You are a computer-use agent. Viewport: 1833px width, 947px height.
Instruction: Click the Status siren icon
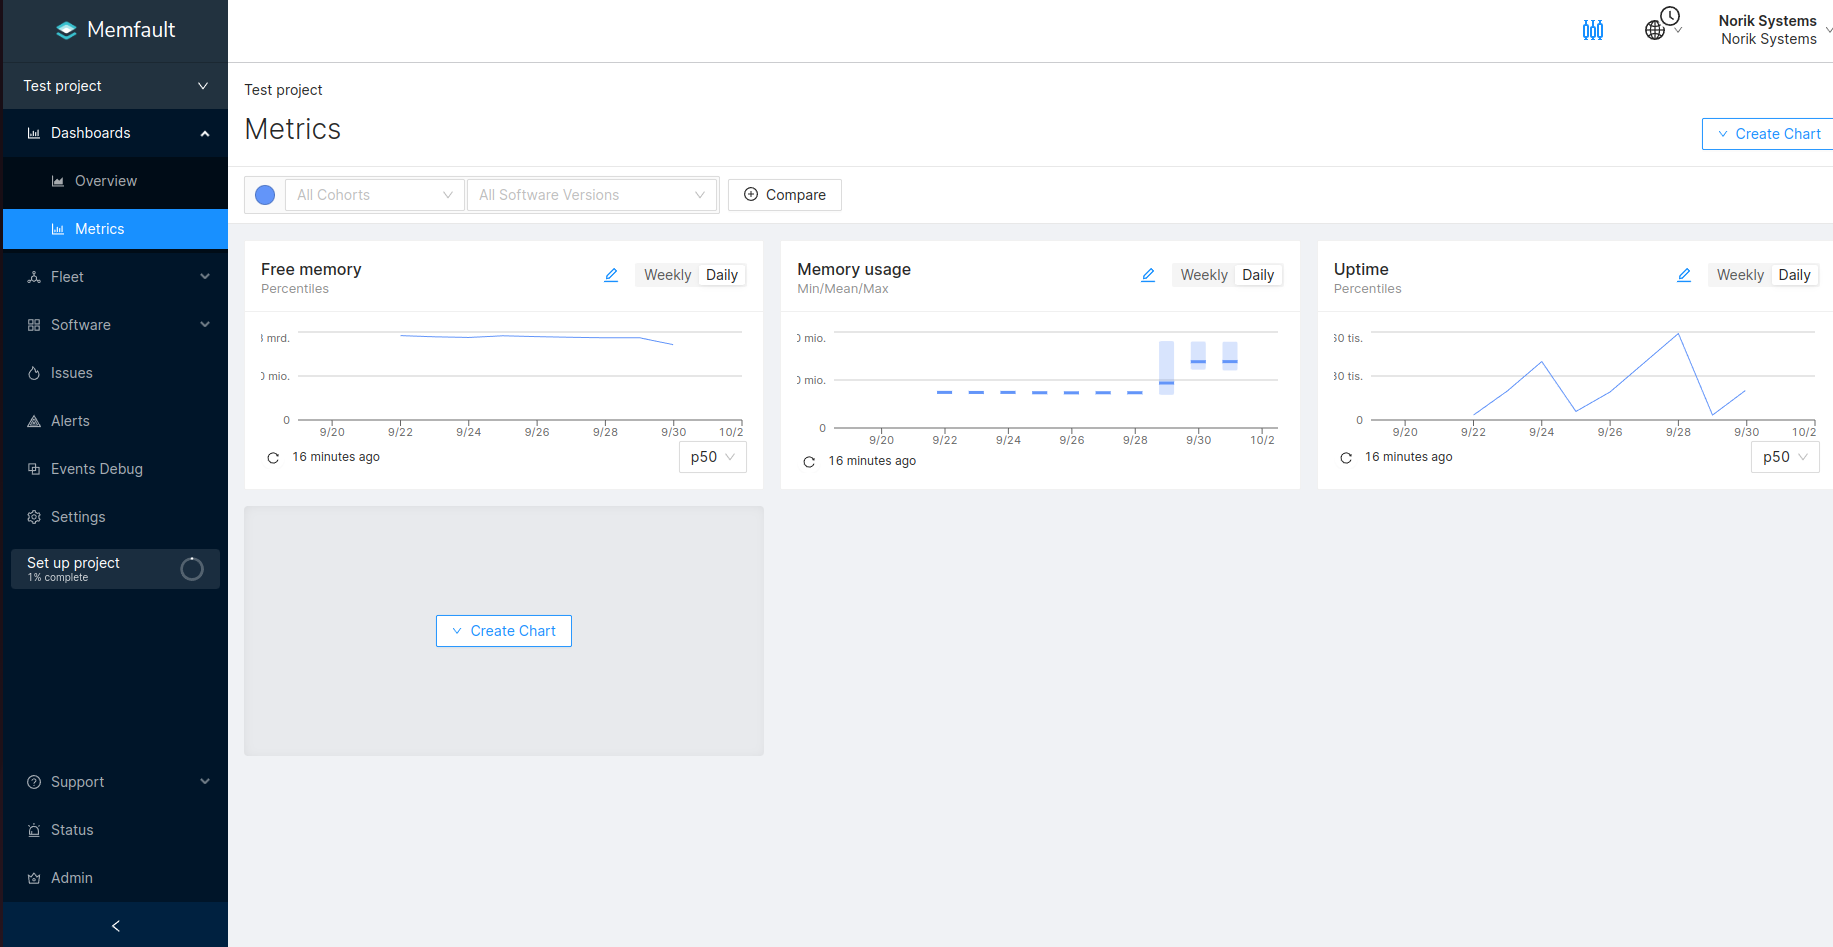[34, 830]
